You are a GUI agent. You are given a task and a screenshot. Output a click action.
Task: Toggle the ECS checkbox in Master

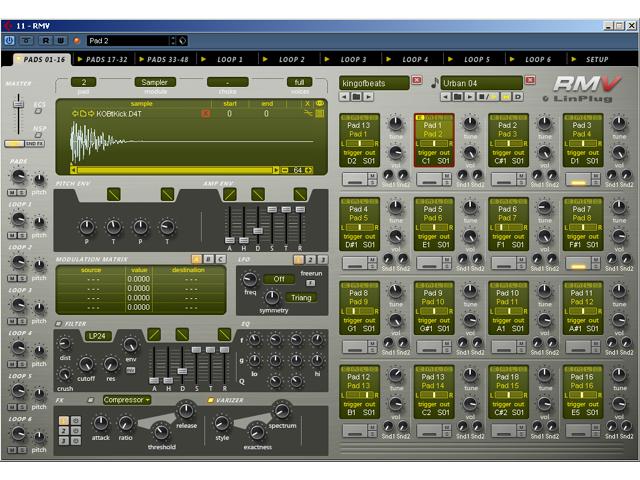[38, 111]
